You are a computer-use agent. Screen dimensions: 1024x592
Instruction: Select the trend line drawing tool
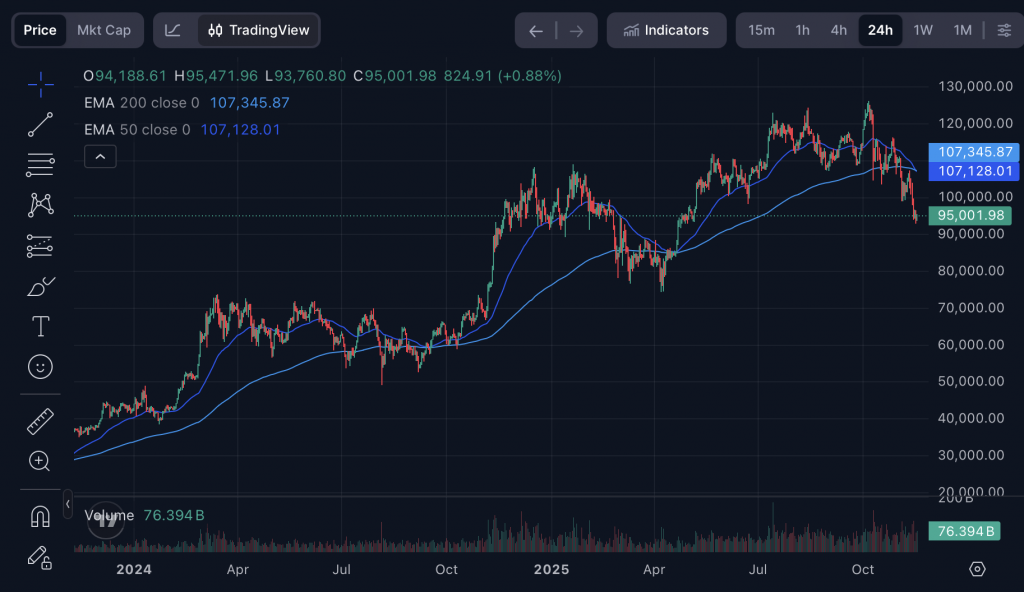40,124
